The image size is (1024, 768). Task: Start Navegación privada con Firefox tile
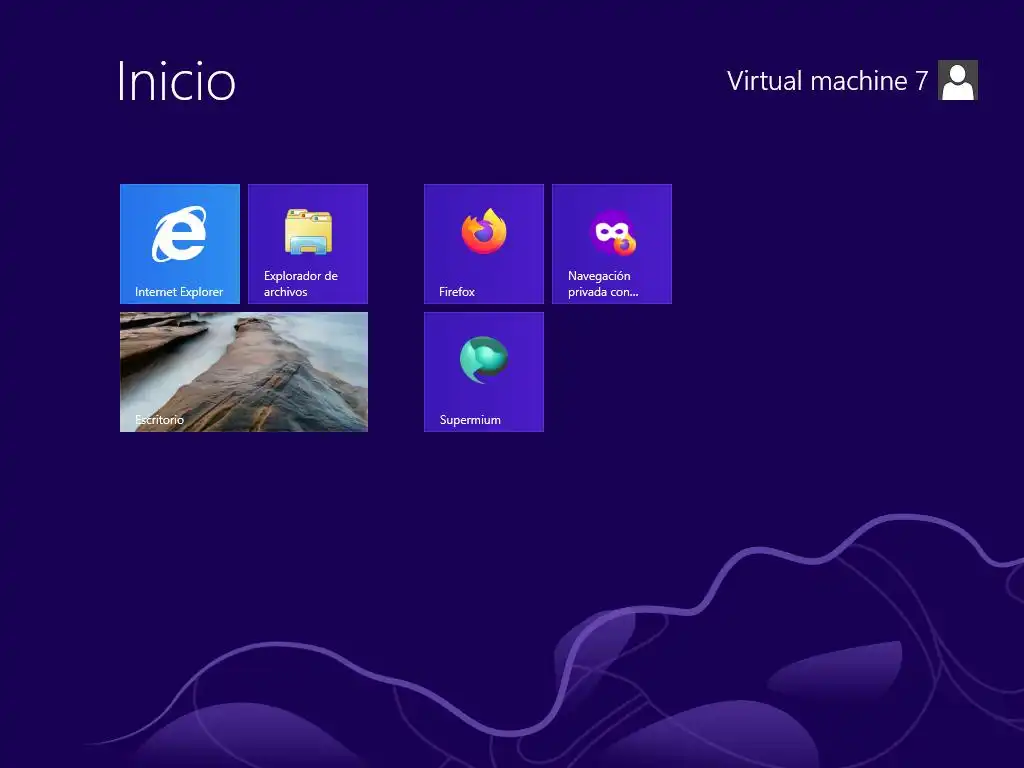point(611,244)
